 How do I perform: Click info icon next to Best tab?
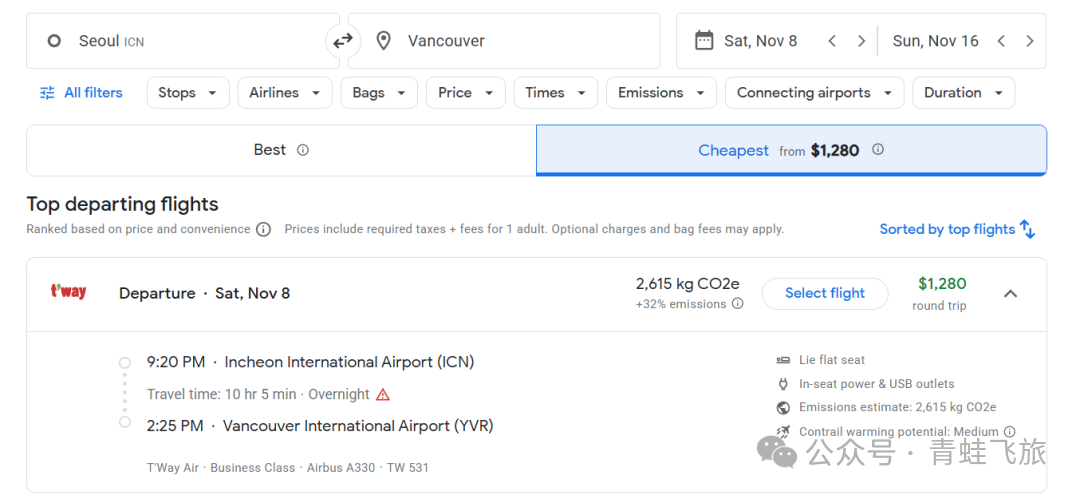303,150
